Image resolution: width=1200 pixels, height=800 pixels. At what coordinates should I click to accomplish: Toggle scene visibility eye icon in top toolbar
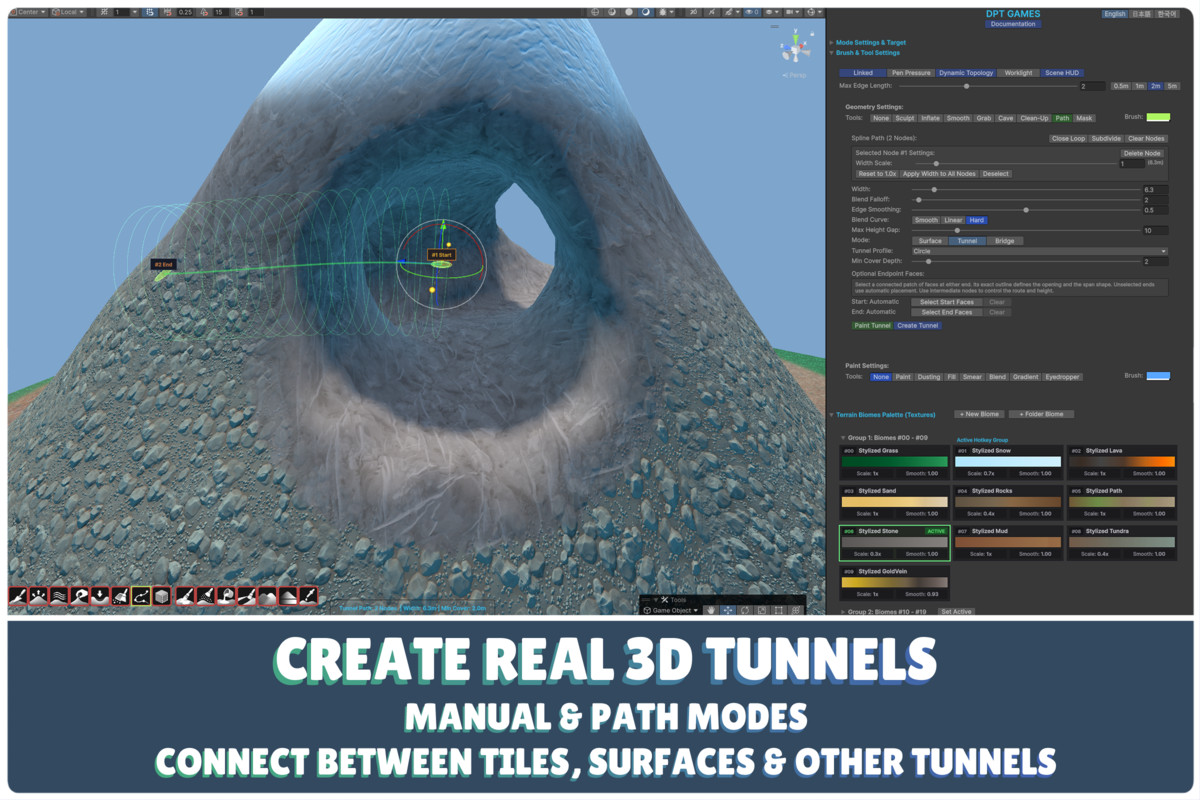[752, 12]
